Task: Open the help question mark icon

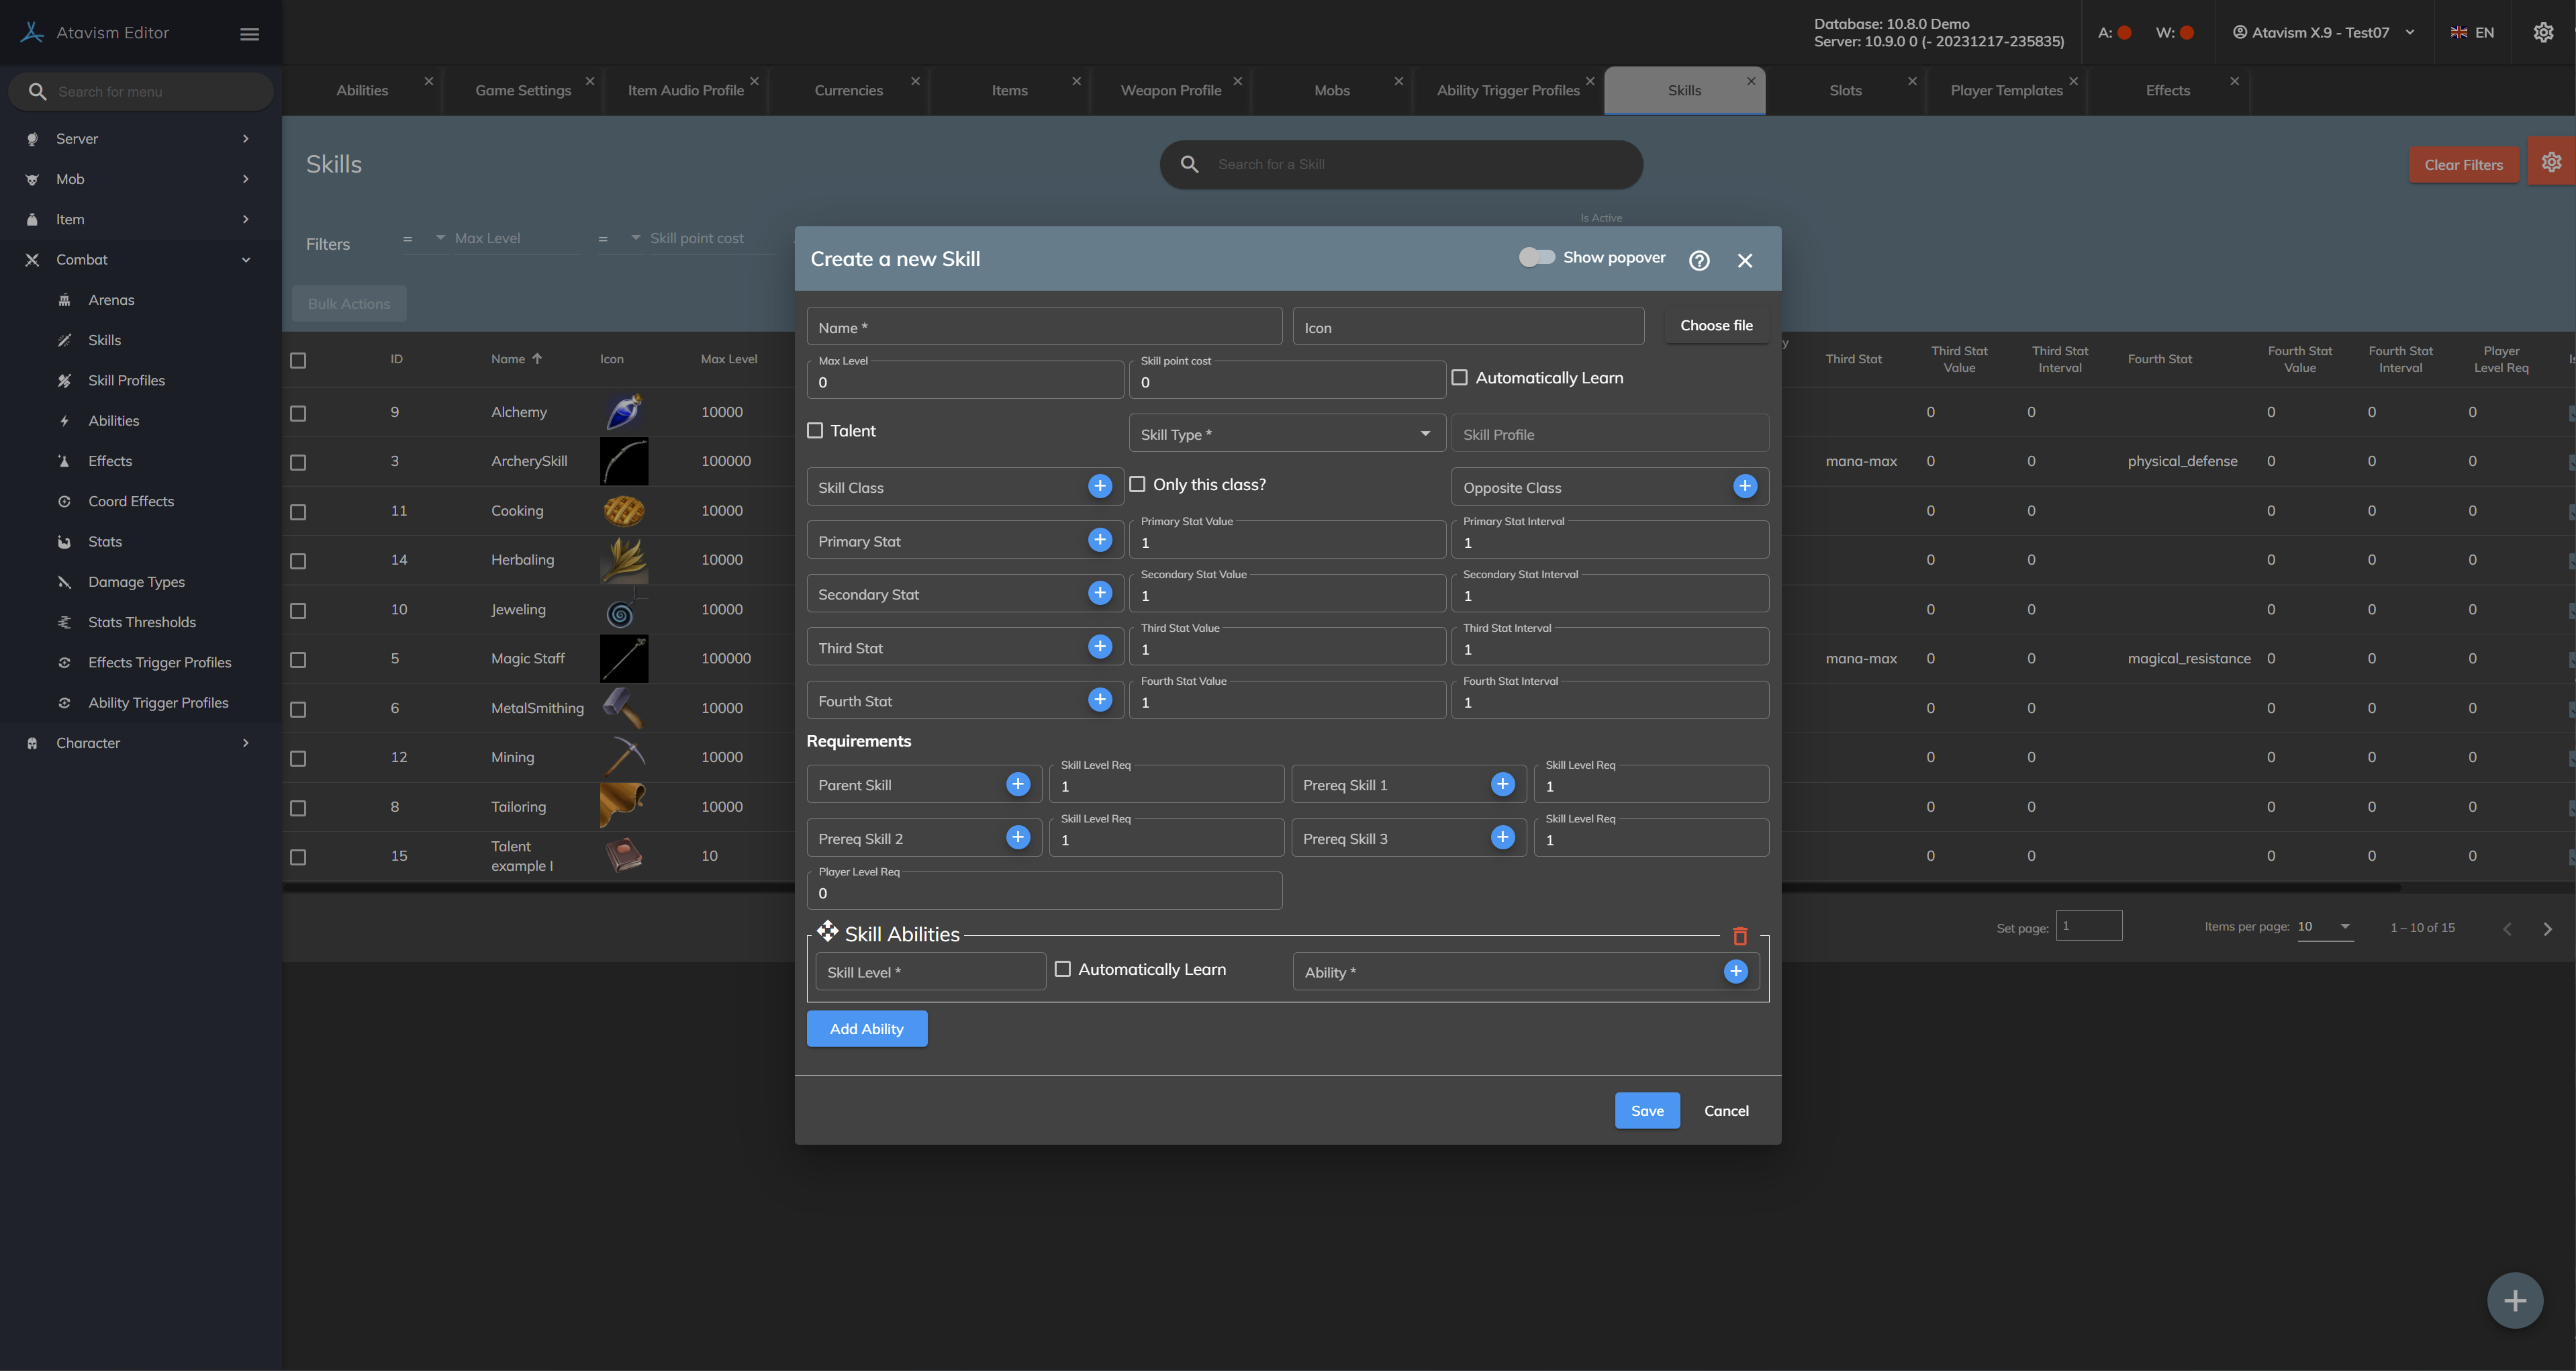Action: point(1699,260)
